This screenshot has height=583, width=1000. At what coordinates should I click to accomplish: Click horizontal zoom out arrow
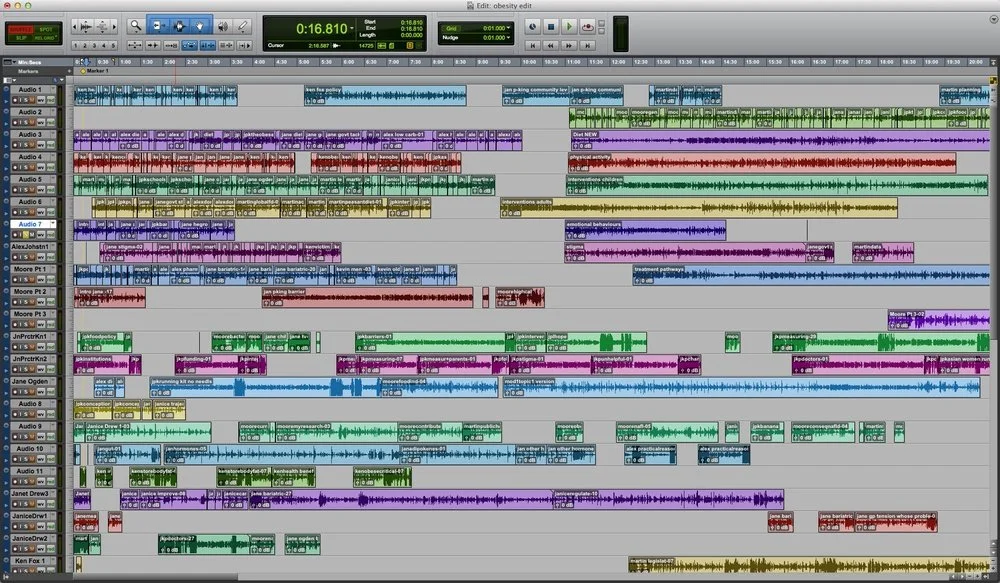pyautogui.click(x=74, y=26)
